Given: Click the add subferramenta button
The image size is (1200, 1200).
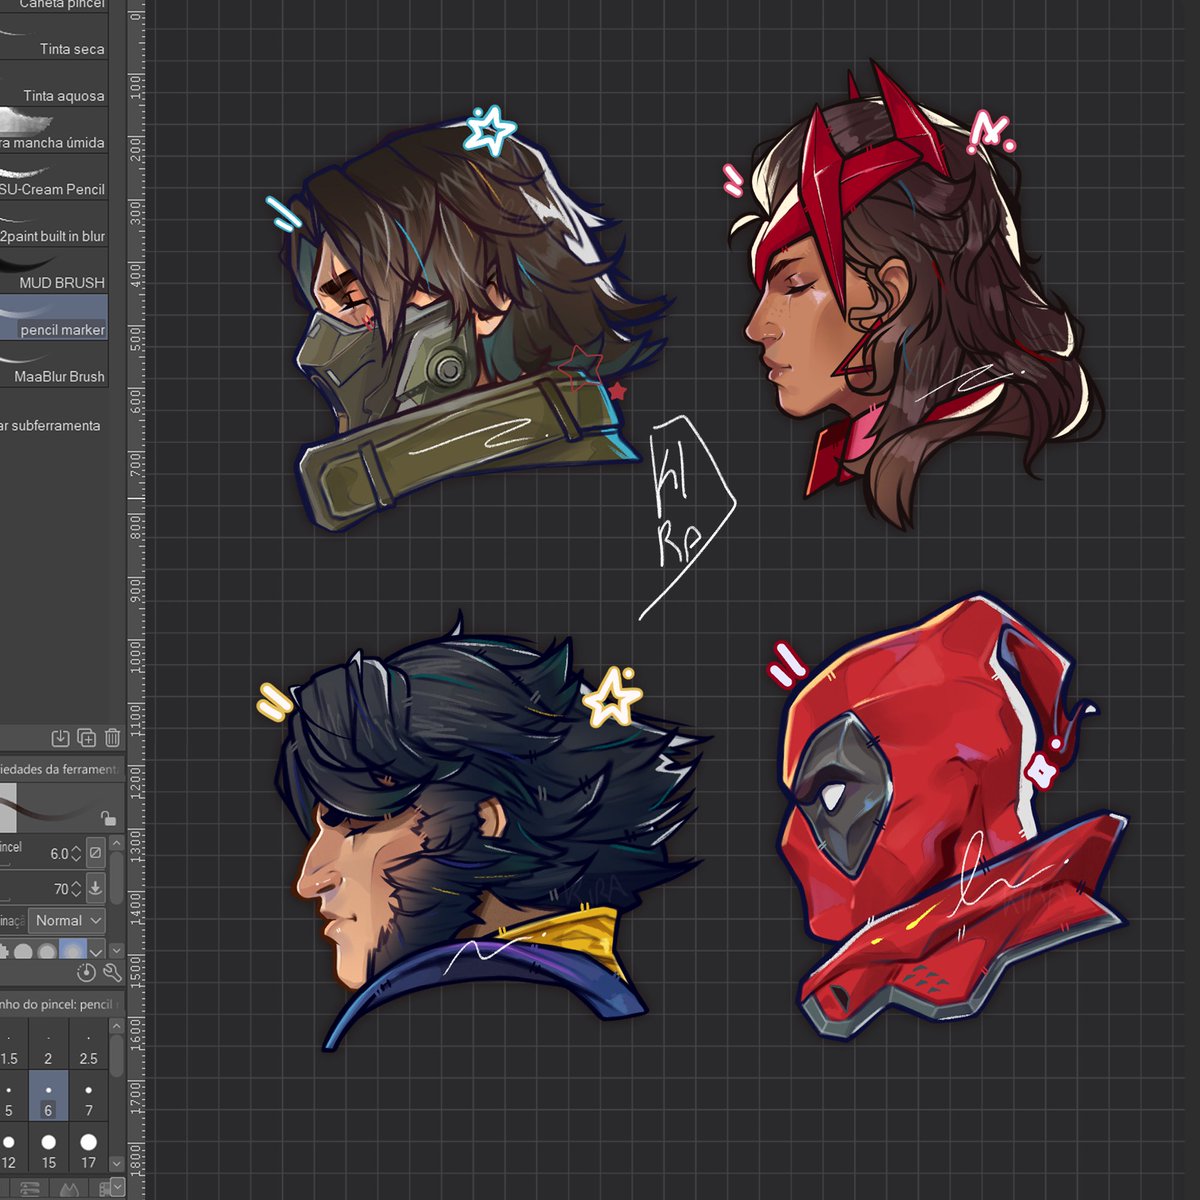Looking at the screenshot, I should coord(50,425).
